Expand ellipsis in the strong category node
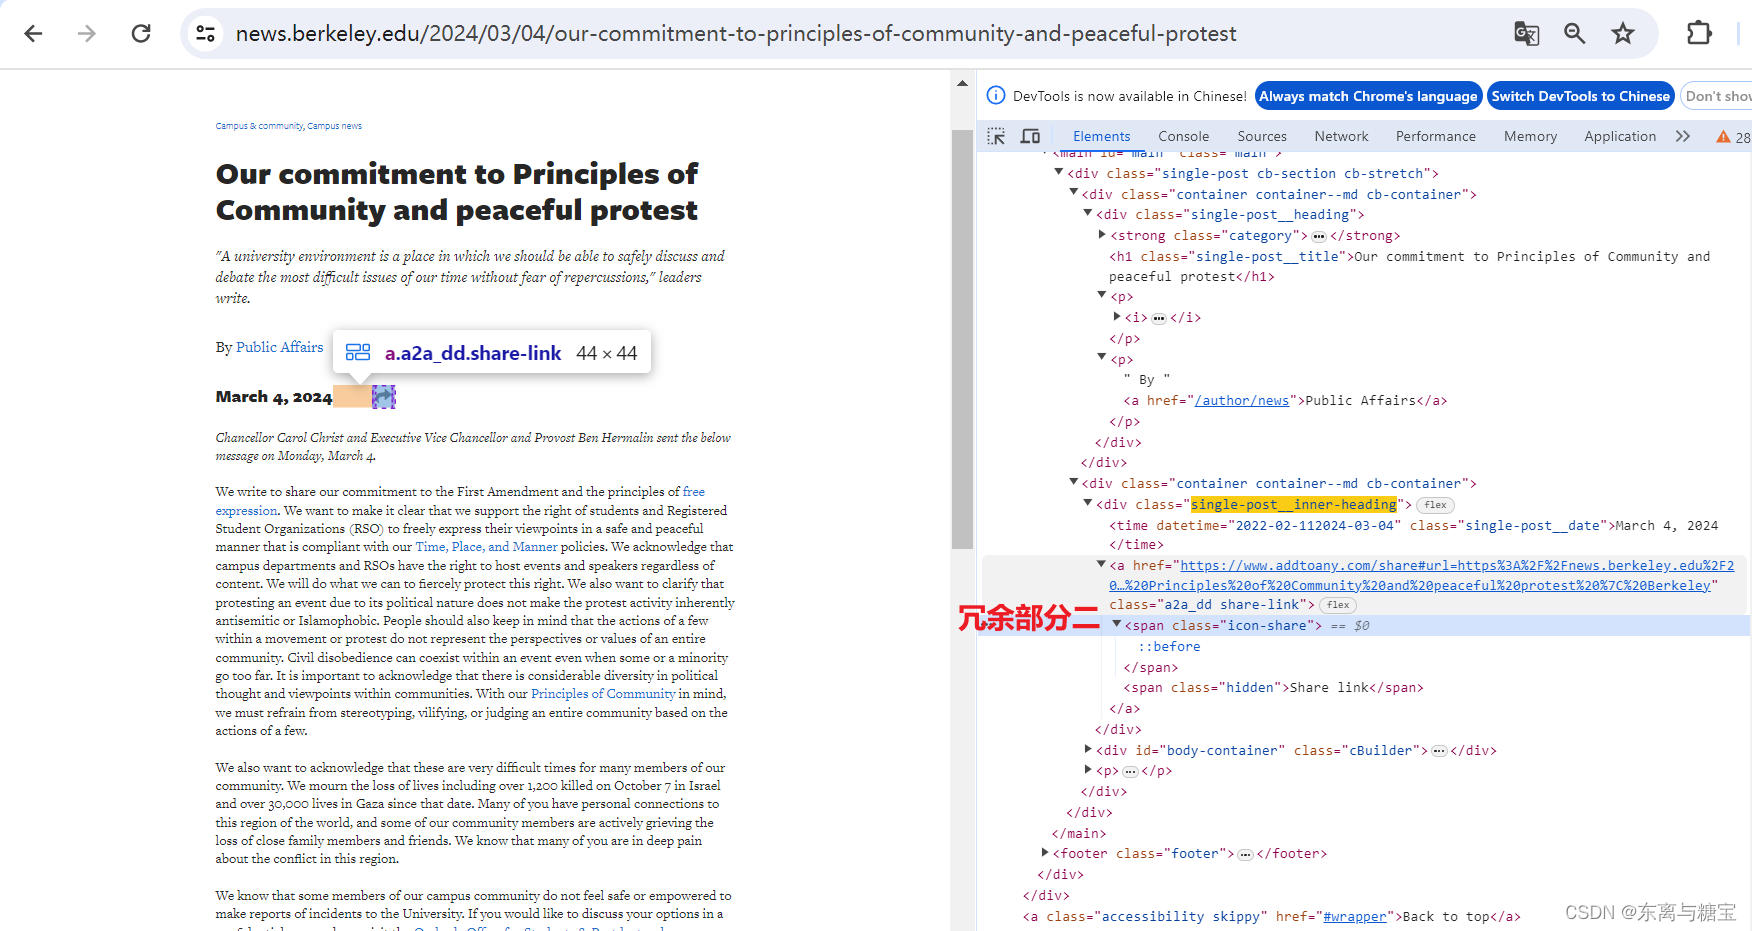 (1319, 237)
